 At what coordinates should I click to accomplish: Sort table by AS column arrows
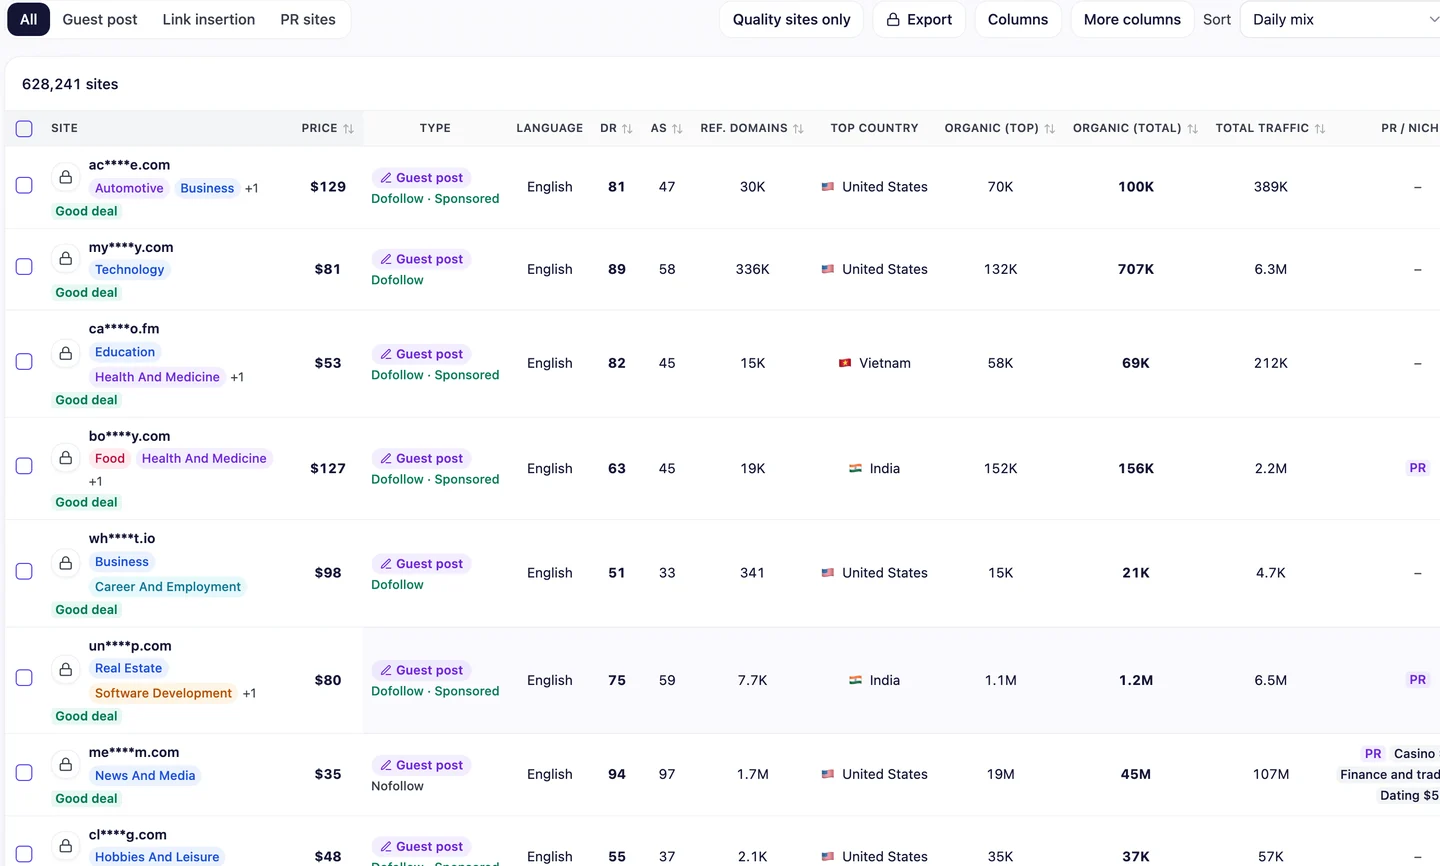pos(677,129)
